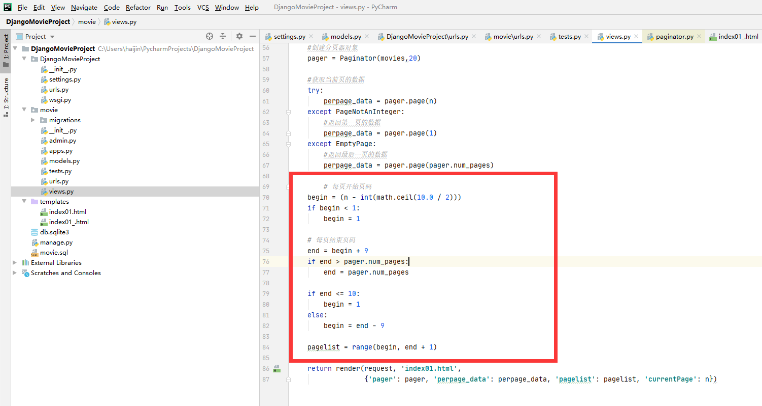This screenshot has height=406, width=762.
Task: Hide the Project tool window
Action: tap(253, 36)
